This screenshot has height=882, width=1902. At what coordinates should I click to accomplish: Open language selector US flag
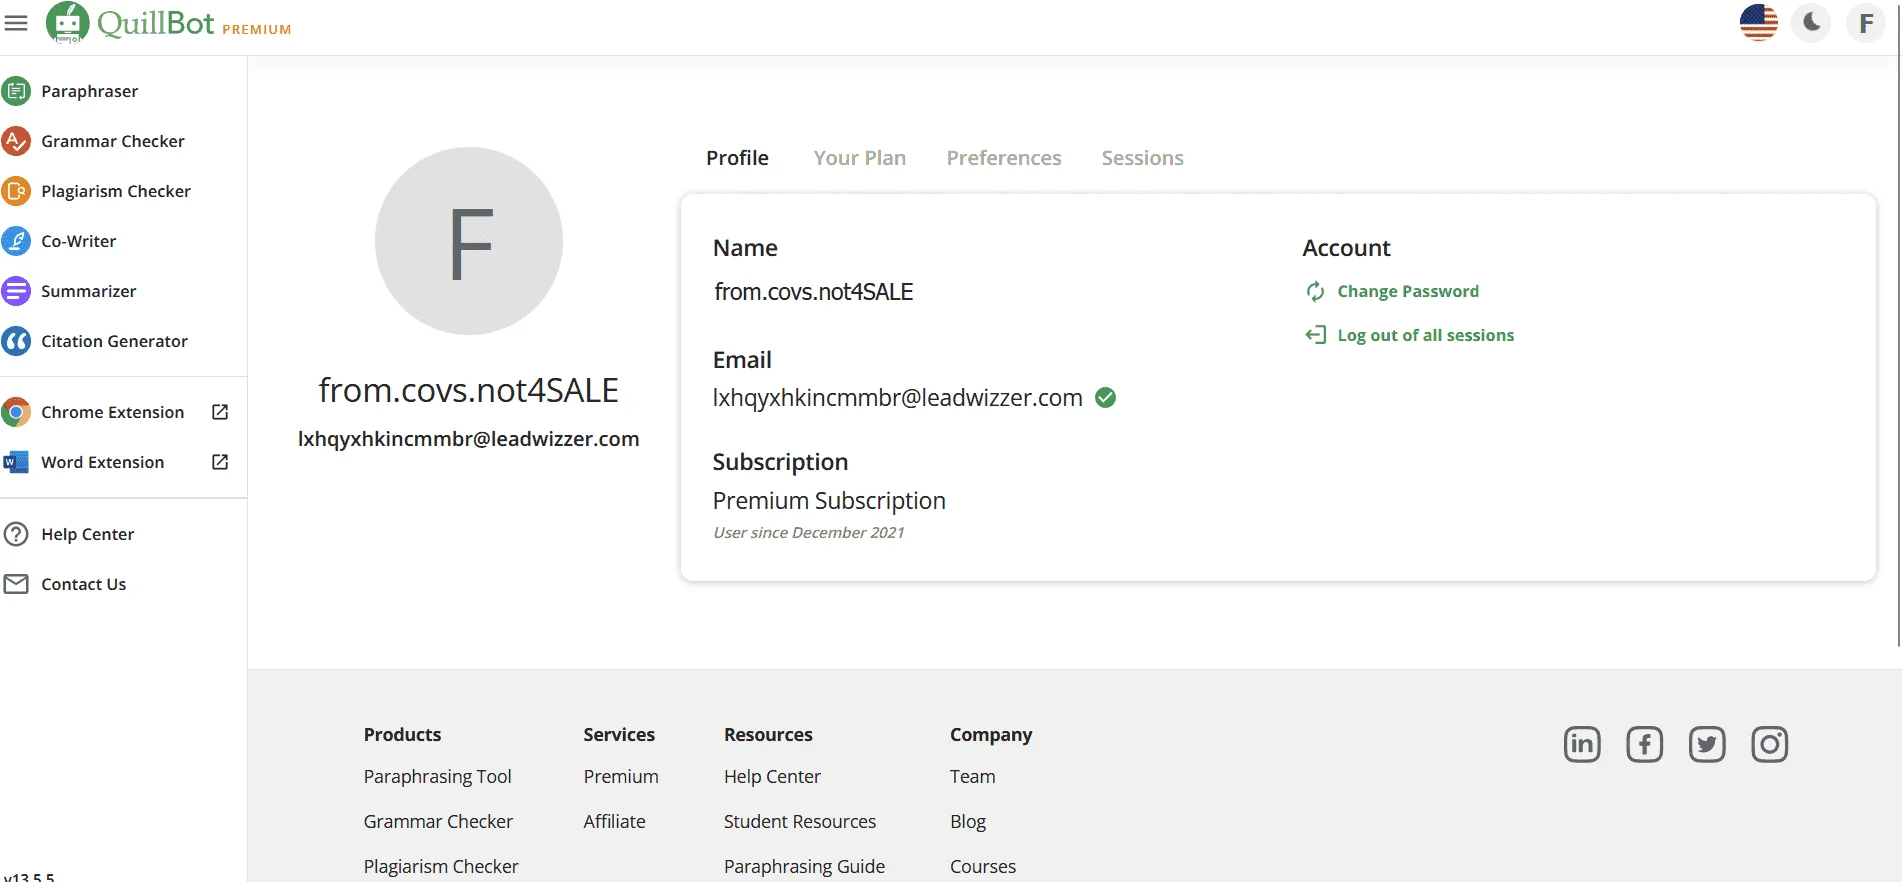coord(1758,22)
